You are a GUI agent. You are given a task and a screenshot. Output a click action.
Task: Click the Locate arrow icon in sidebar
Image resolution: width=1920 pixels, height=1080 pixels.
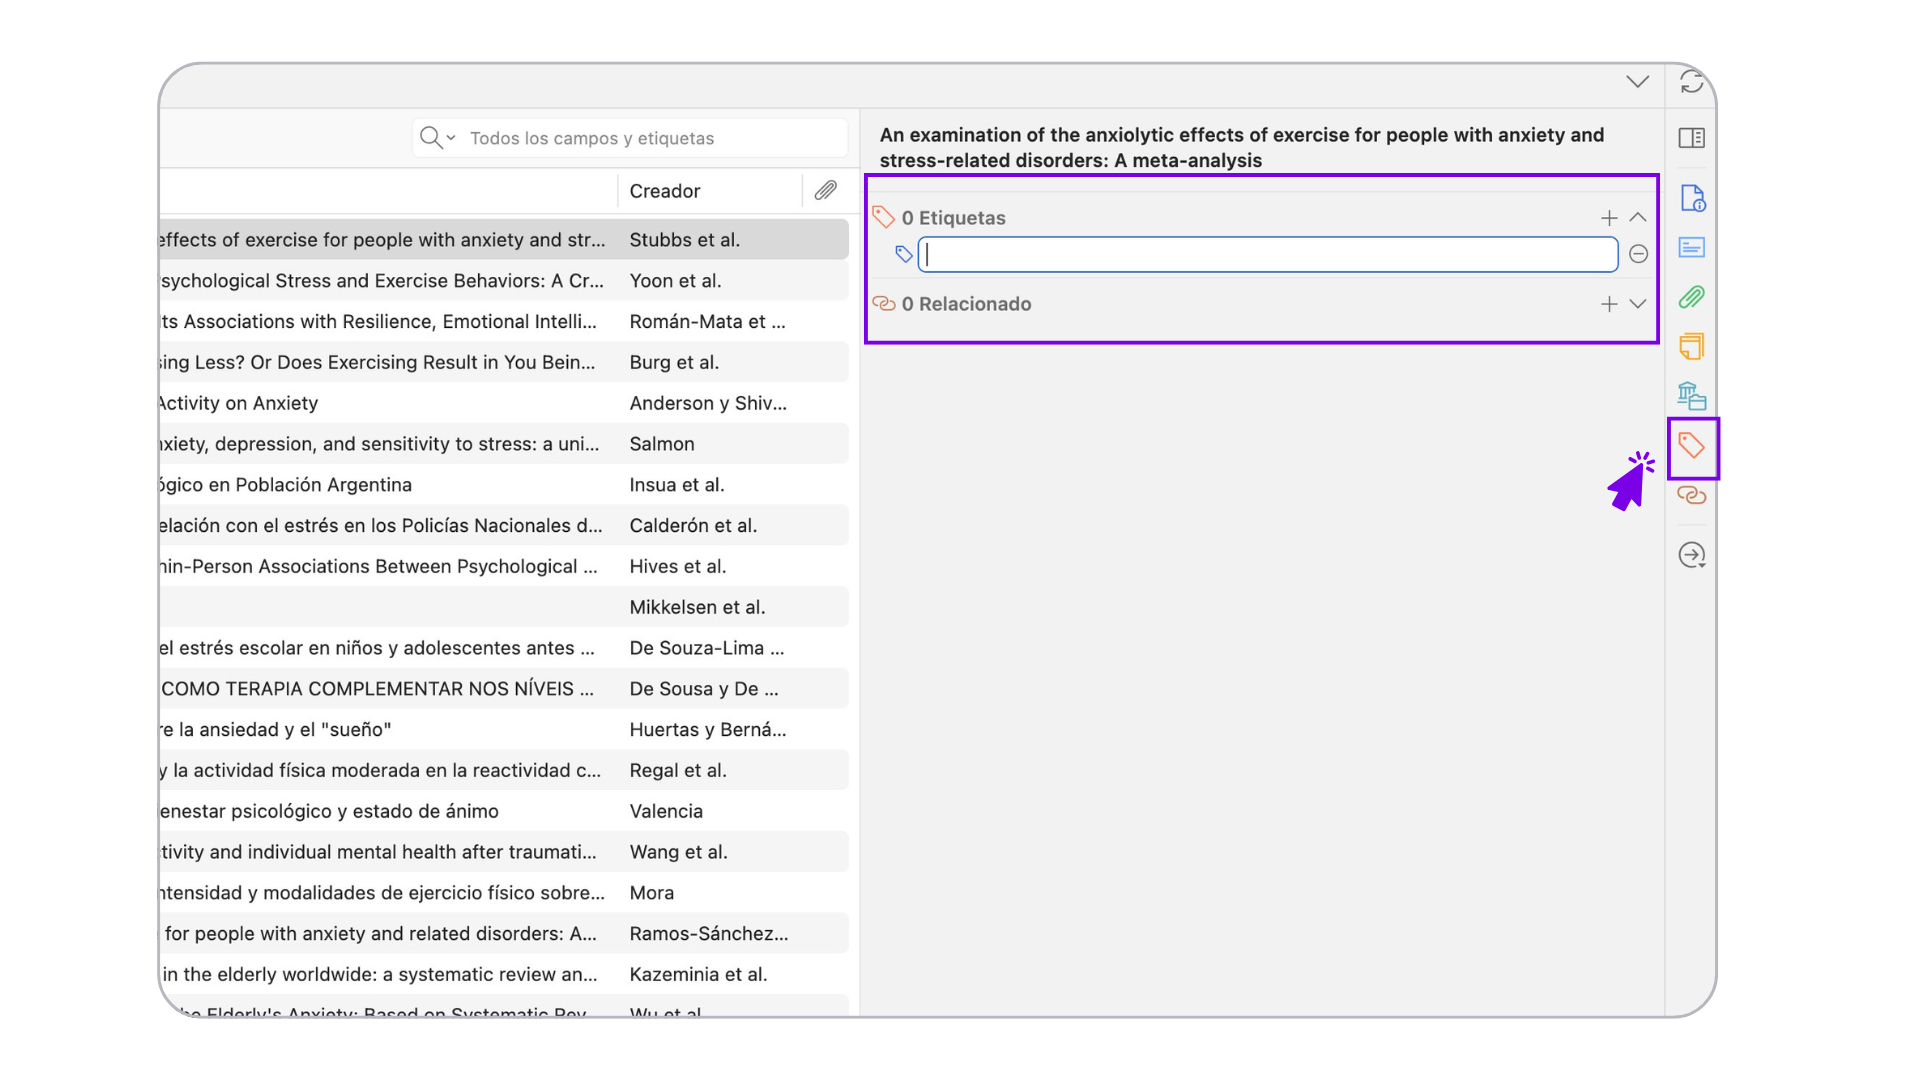[x=1691, y=555]
